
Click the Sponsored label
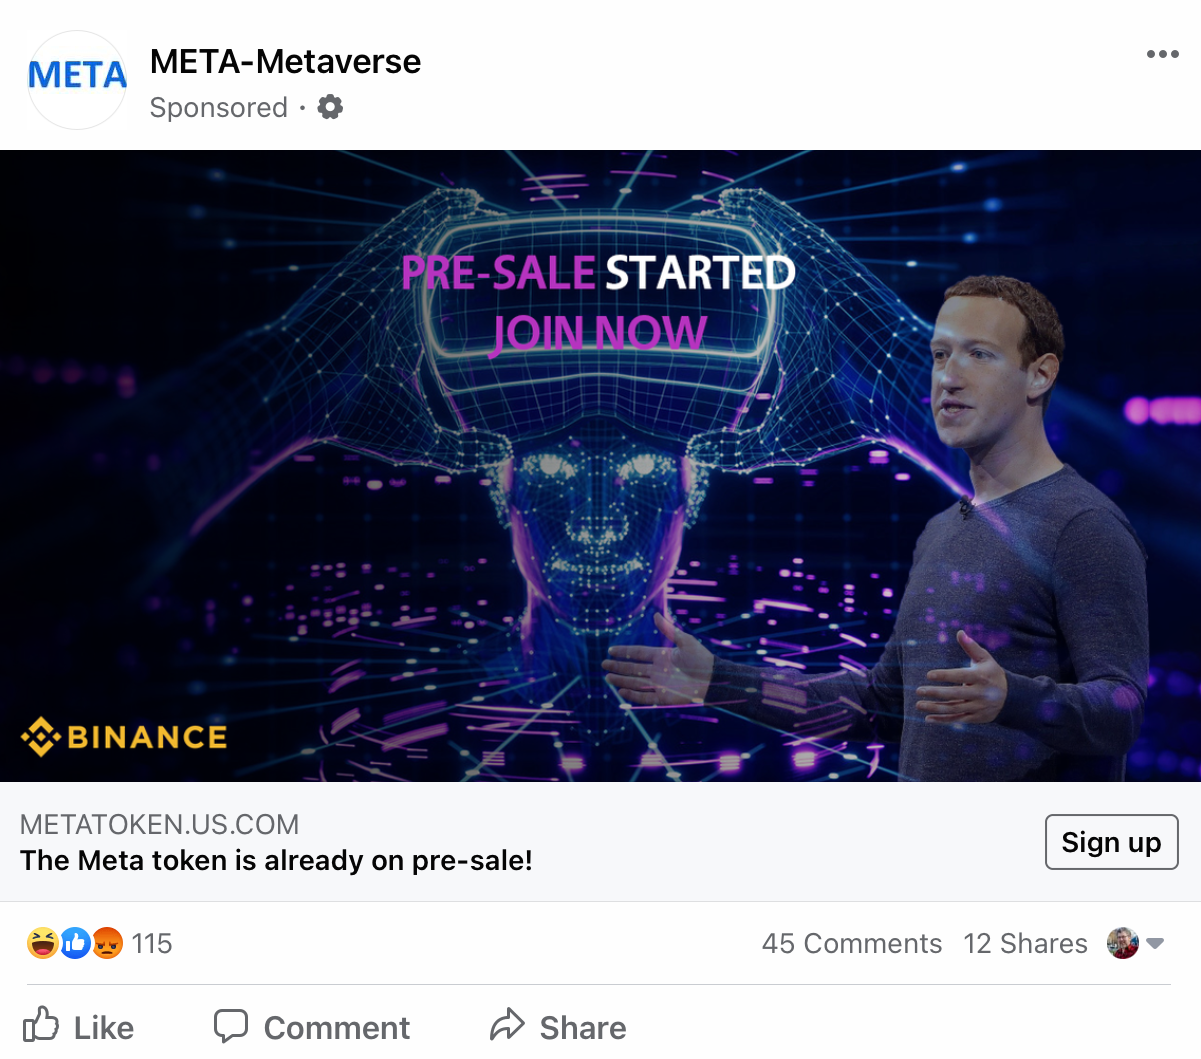pyautogui.click(x=218, y=108)
